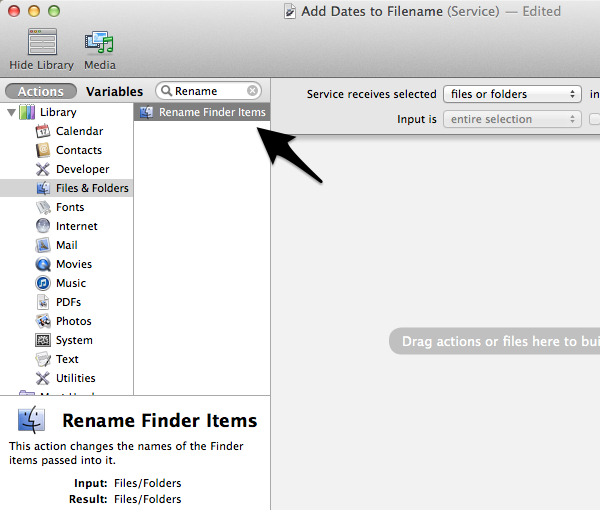
Task: Switch to the Variables tab
Action: (x=114, y=91)
